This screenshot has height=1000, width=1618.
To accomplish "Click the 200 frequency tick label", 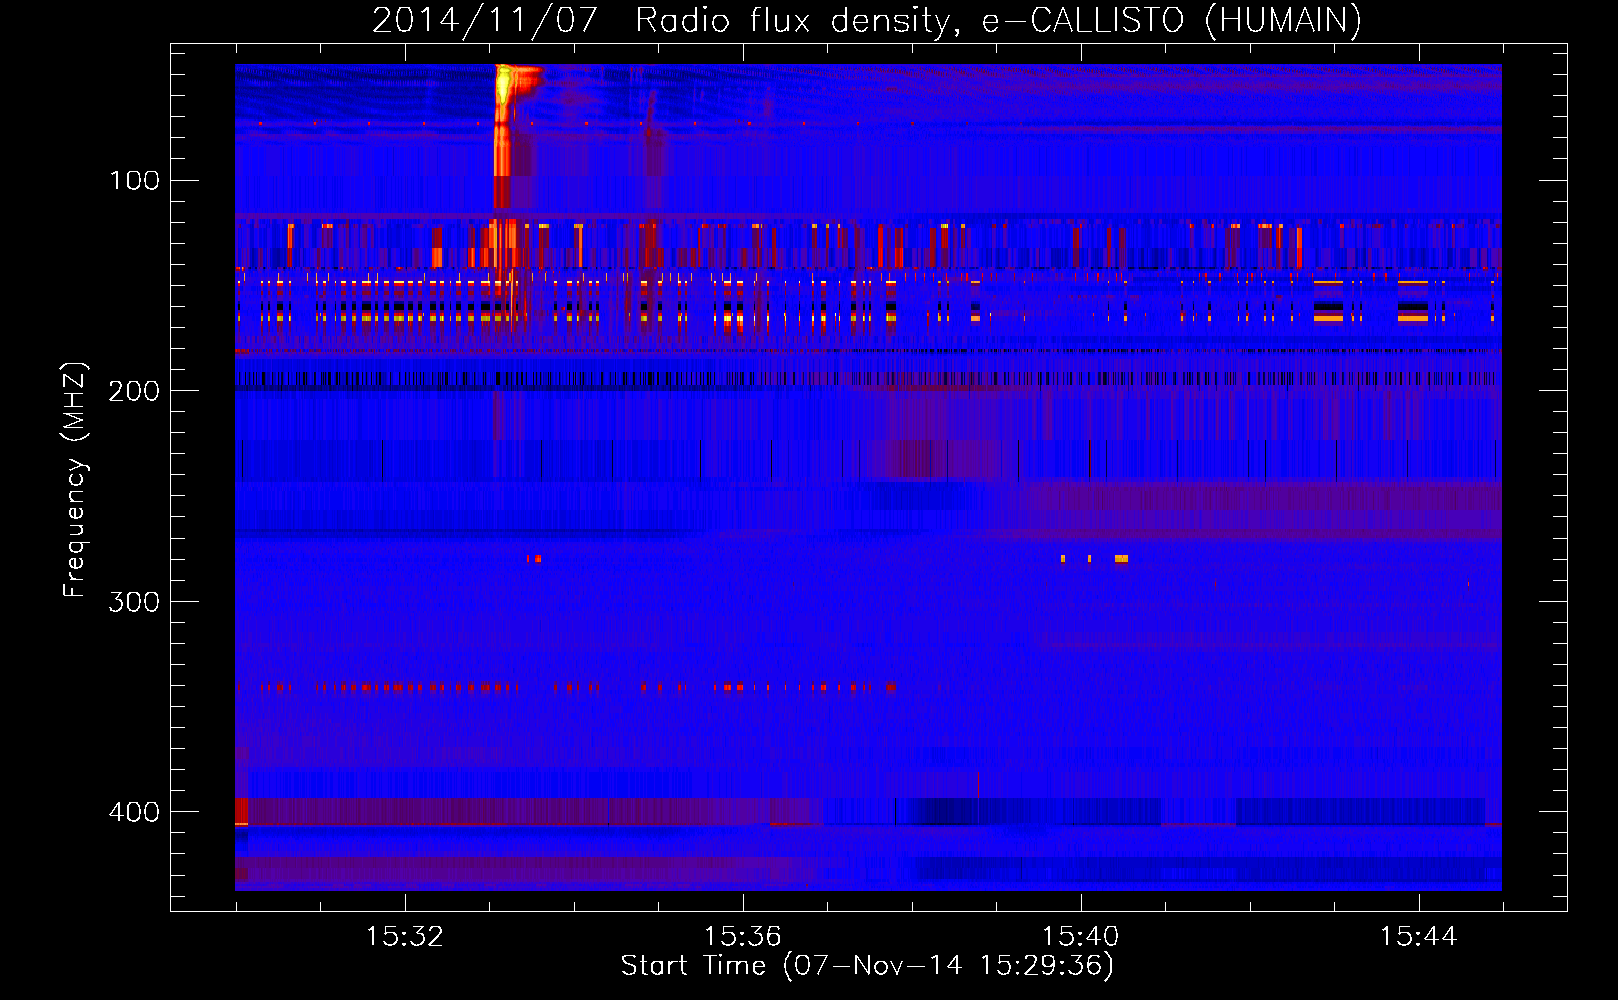I will (x=135, y=391).
